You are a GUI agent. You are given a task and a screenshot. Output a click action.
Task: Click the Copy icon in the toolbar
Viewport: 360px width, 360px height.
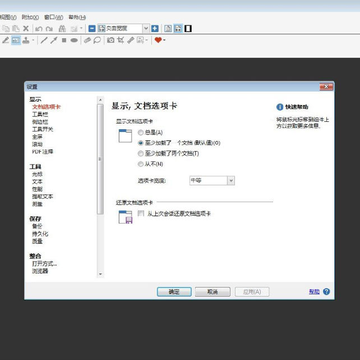click(6, 29)
